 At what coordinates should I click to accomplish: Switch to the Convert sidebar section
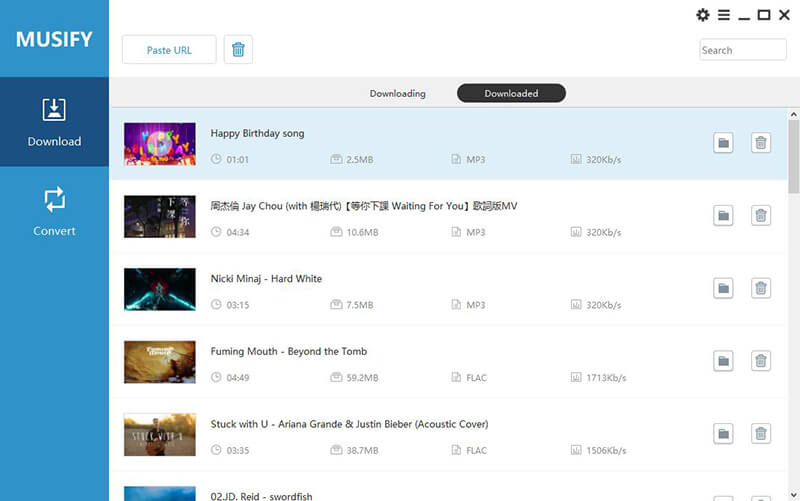(x=54, y=211)
